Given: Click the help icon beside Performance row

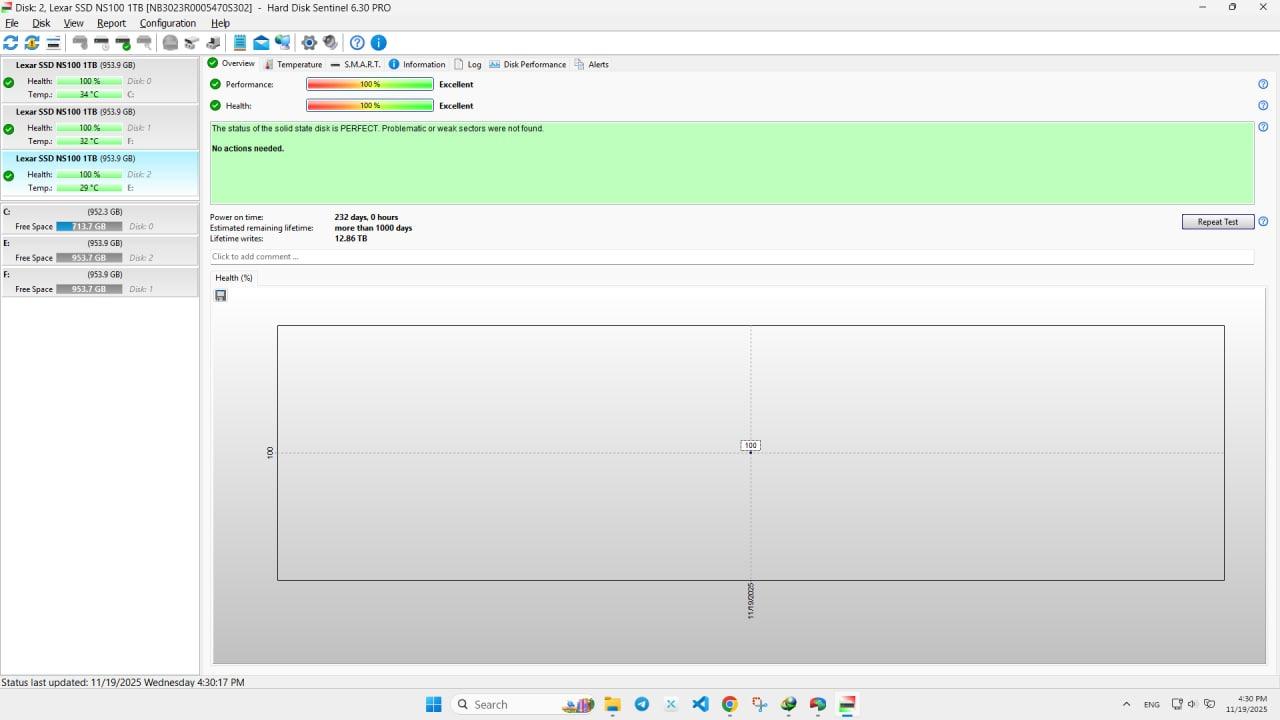Looking at the screenshot, I should pyautogui.click(x=1263, y=84).
